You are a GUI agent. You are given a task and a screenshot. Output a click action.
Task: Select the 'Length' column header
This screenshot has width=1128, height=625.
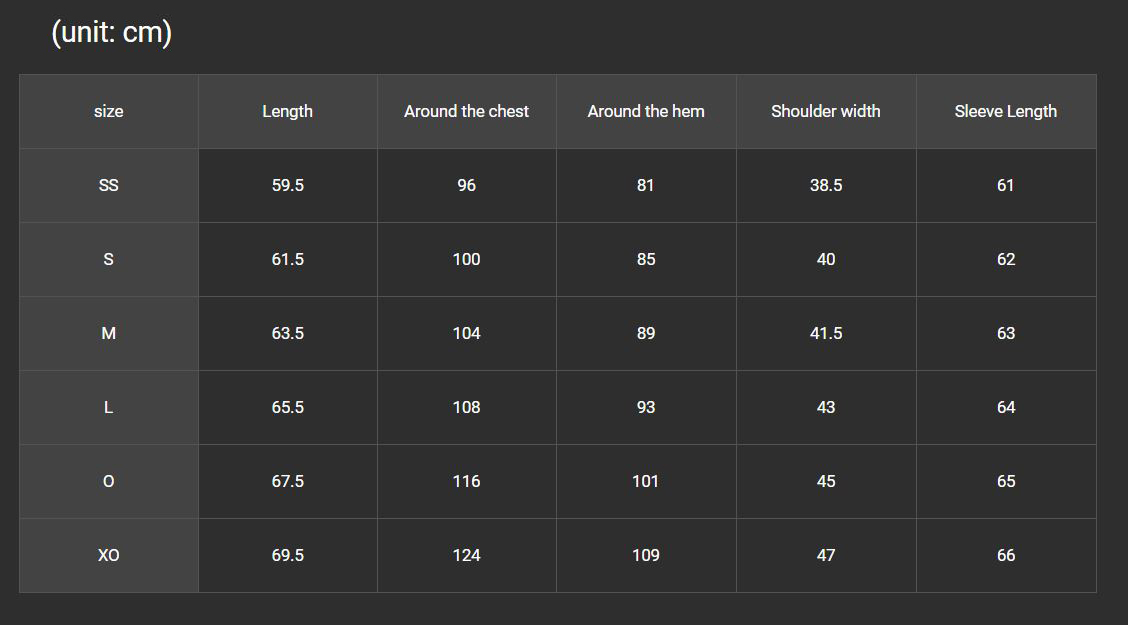[288, 111]
